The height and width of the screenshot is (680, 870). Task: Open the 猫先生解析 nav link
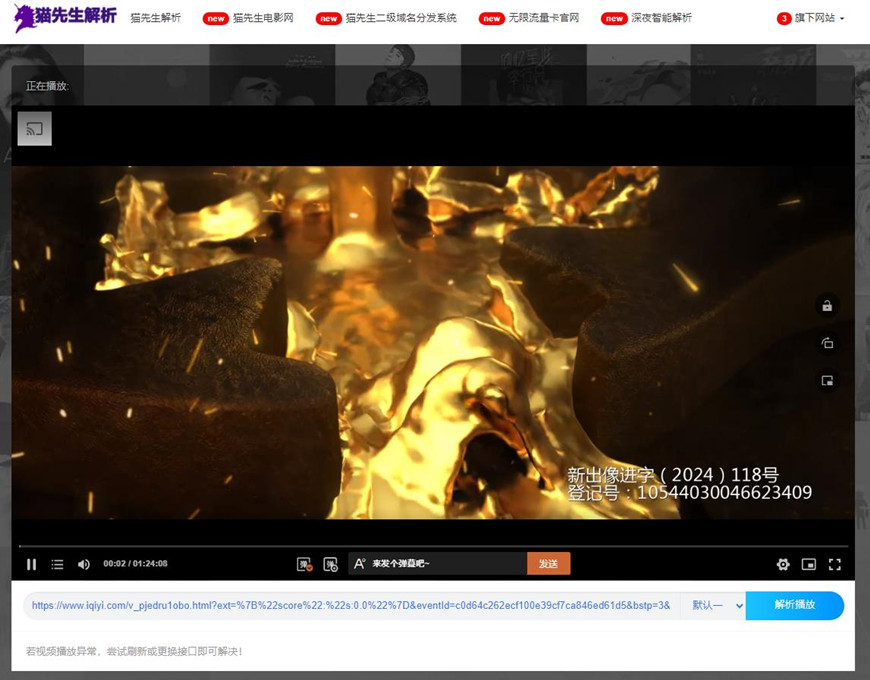pos(155,18)
